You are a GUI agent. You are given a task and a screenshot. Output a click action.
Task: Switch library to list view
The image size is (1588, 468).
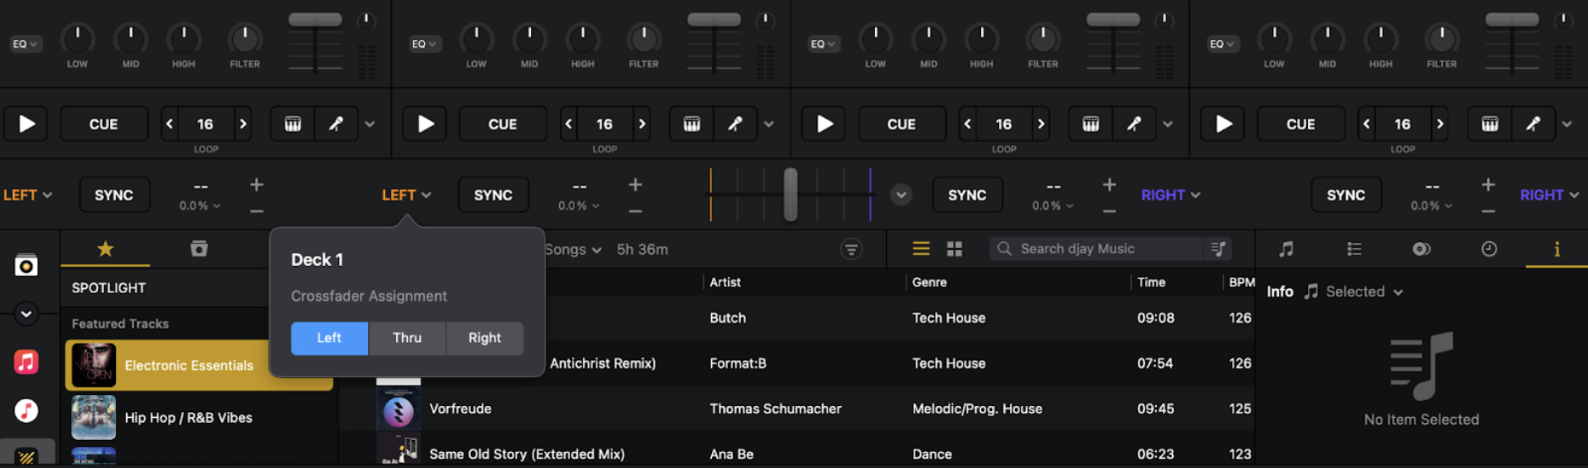(921, 248)
